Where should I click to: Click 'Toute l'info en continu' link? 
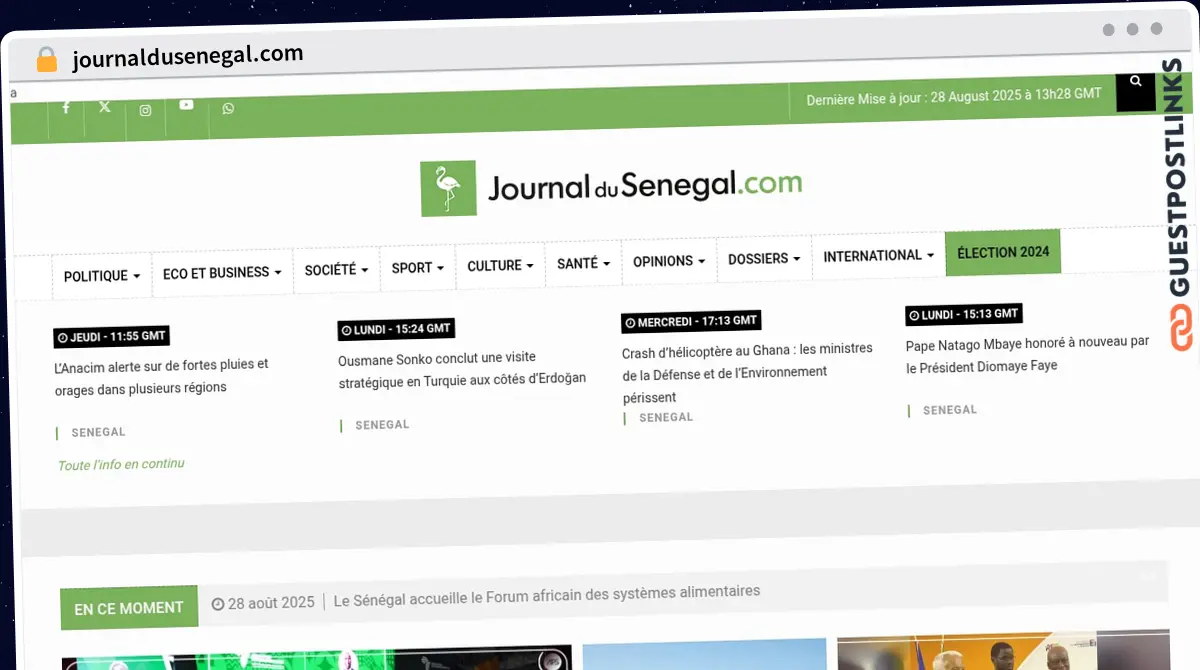121,465
